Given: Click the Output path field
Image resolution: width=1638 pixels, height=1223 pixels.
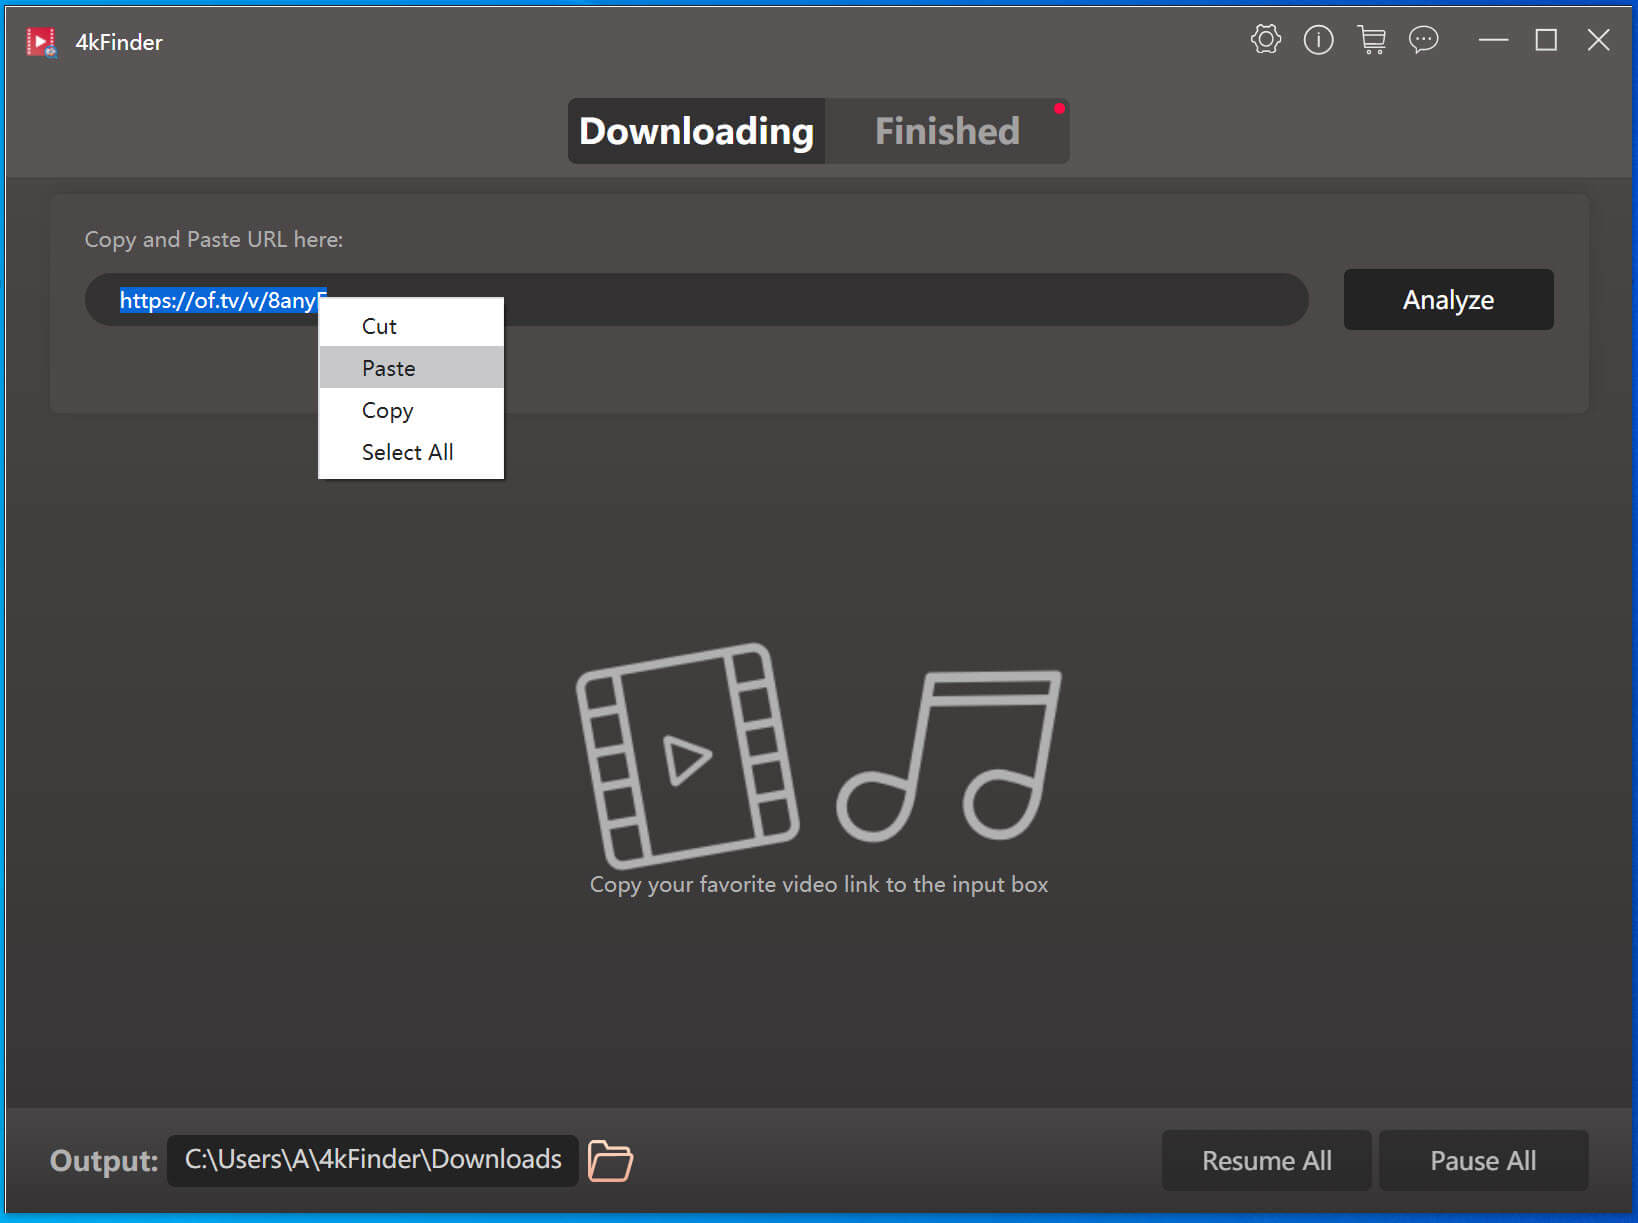Looking at the screenshot, I should pyautogui.click(x=372, y=1160).
